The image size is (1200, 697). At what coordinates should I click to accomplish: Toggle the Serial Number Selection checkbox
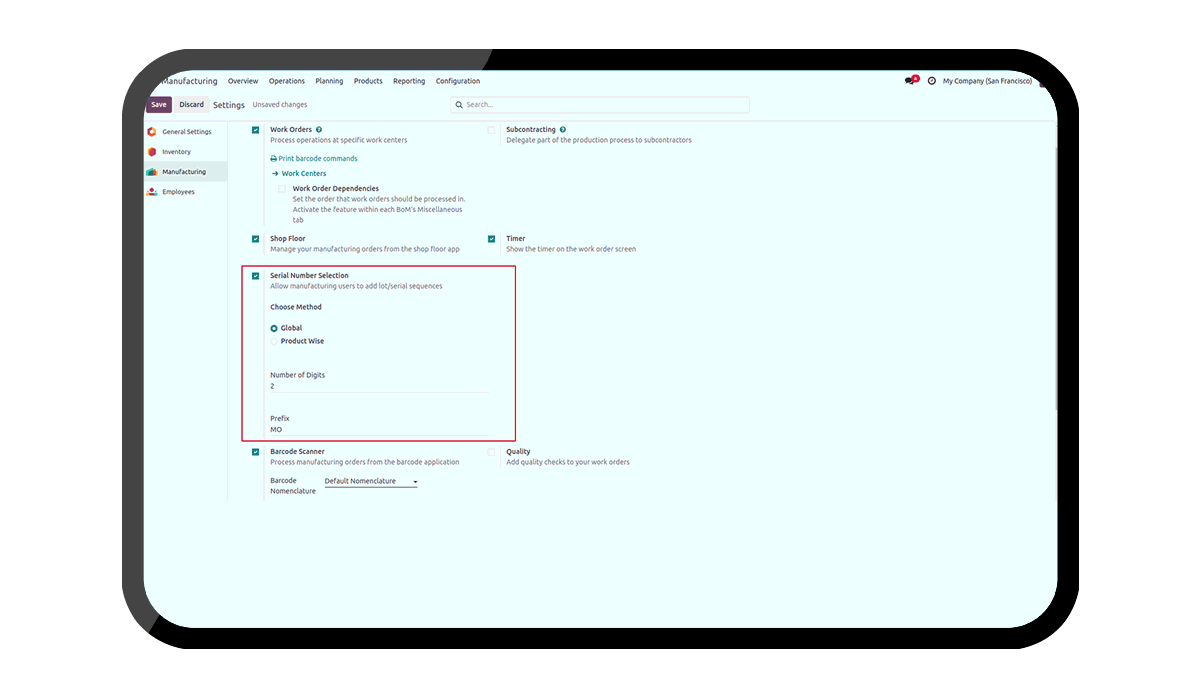(x=255, y=276)
